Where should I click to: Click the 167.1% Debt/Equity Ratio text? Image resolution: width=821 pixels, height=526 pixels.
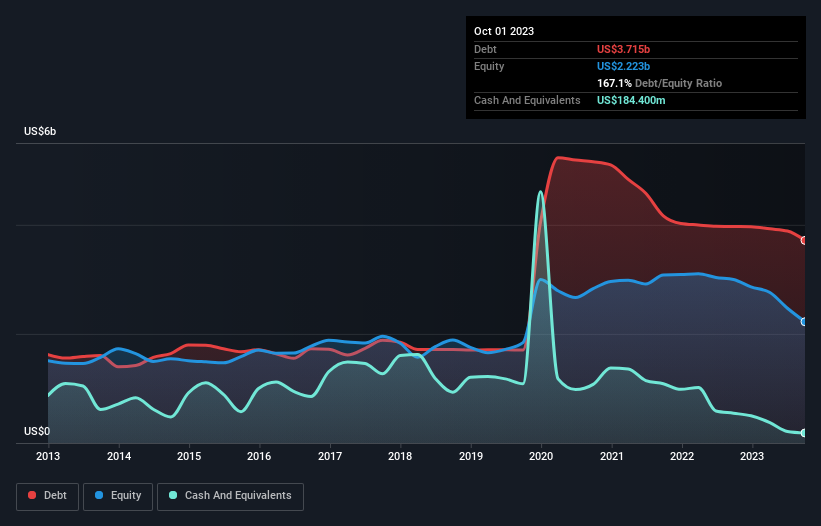point(659,83)
